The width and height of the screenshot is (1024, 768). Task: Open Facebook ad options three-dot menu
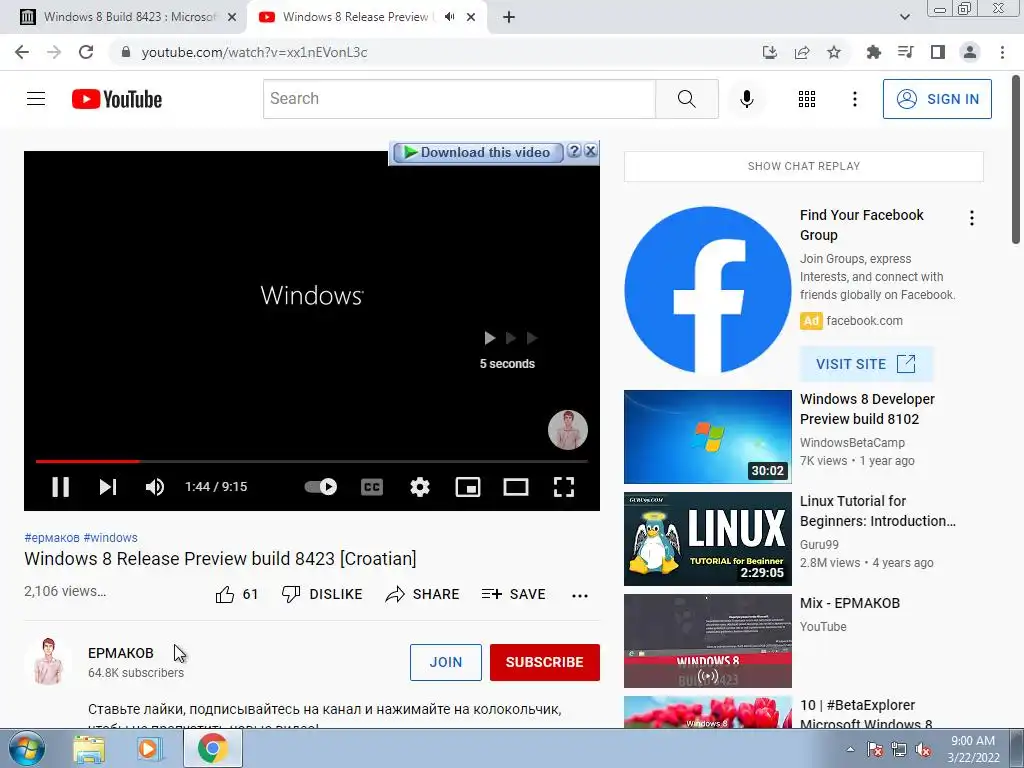pyautogui.click(x=971, y=218)
